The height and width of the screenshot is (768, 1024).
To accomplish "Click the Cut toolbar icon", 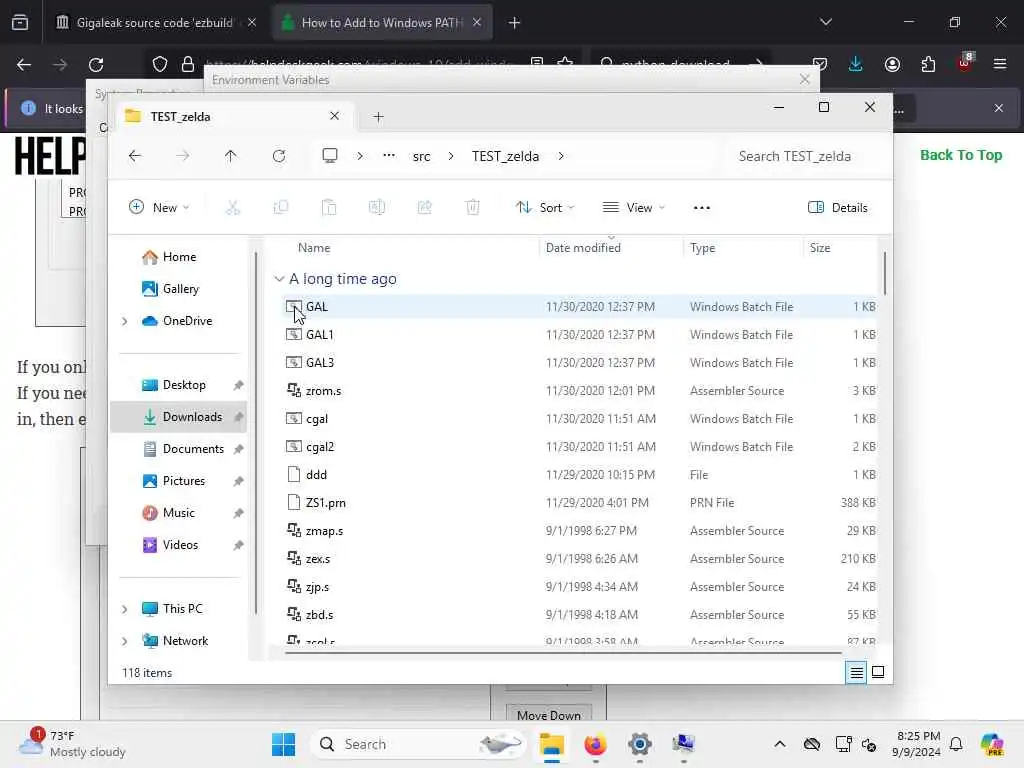I will pyautogui.click(x=232, y=208).
